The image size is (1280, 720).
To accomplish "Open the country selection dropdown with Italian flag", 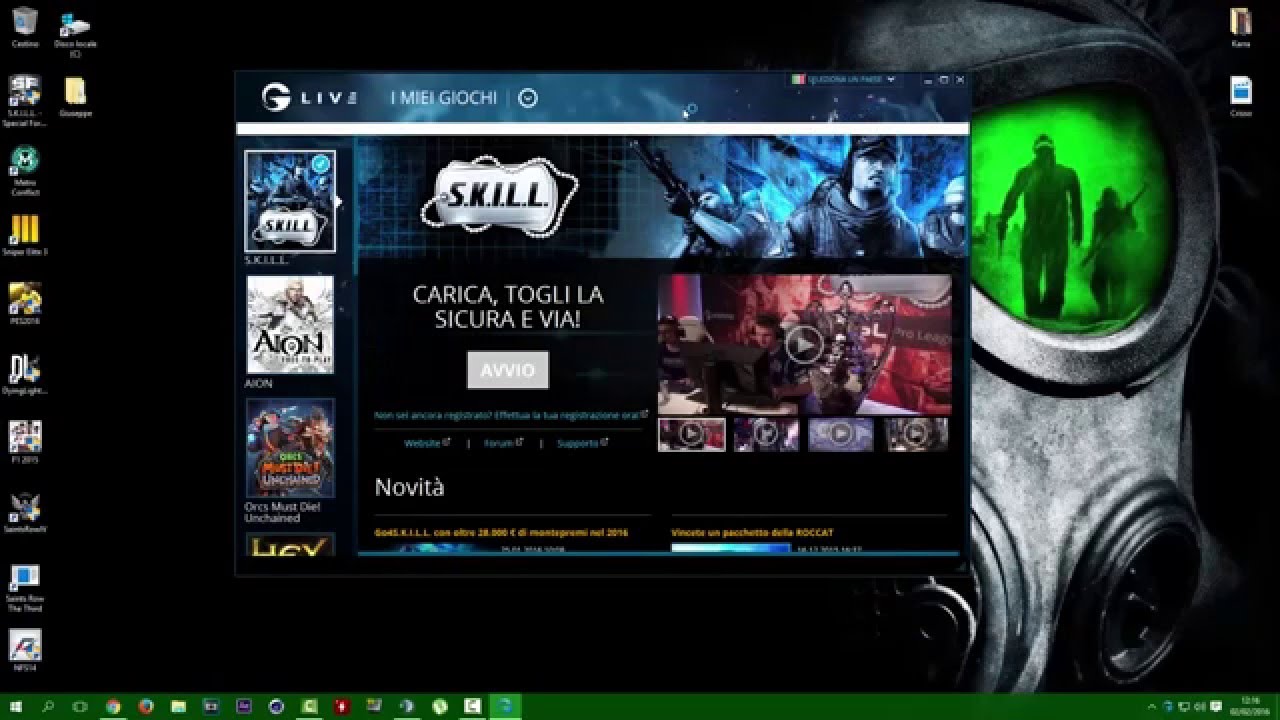I will (x=844, y=79).
